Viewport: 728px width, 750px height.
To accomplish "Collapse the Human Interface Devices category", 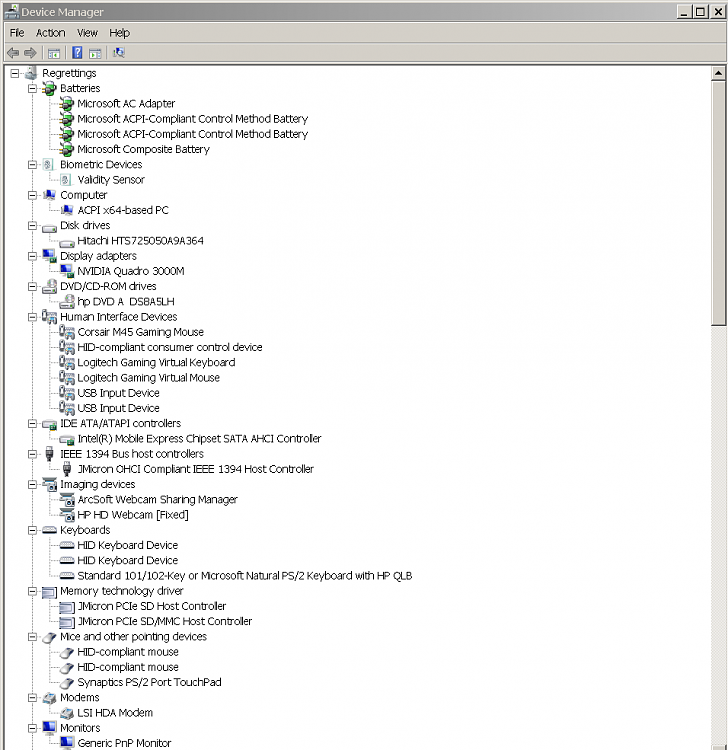I will pyautogui.click(x=32, y=317).
